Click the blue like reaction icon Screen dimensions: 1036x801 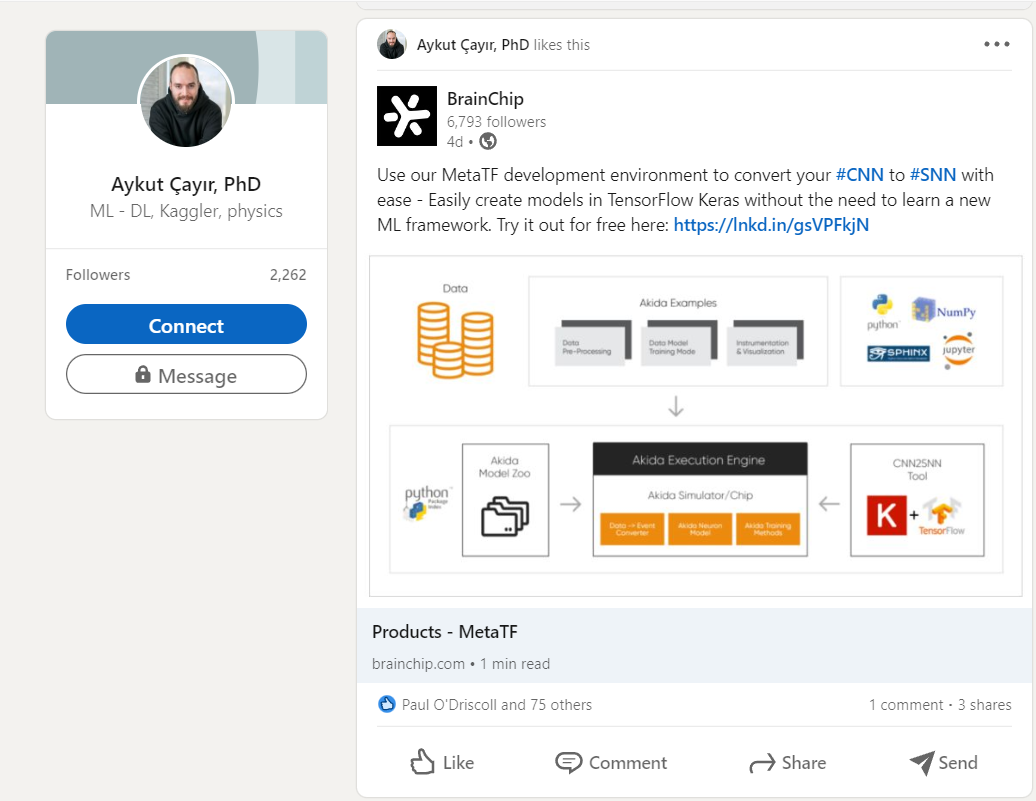tap(387, 705)
